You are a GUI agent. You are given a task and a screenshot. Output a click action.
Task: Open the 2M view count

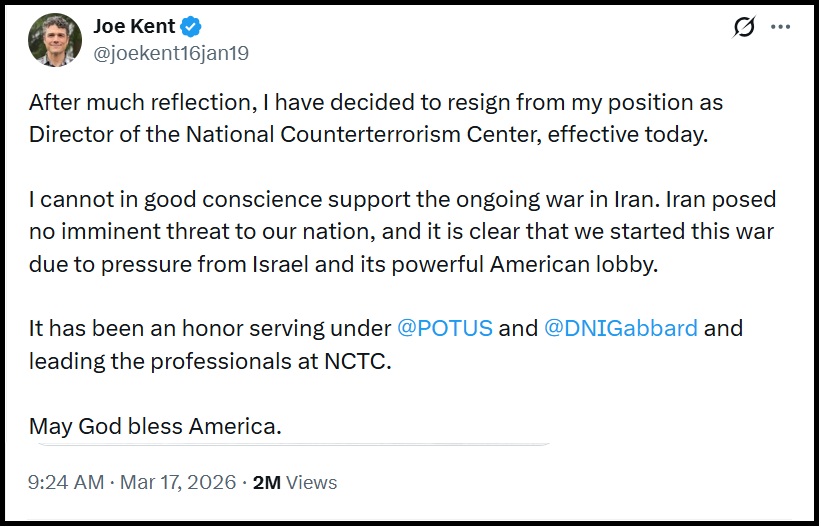(266, 482)
